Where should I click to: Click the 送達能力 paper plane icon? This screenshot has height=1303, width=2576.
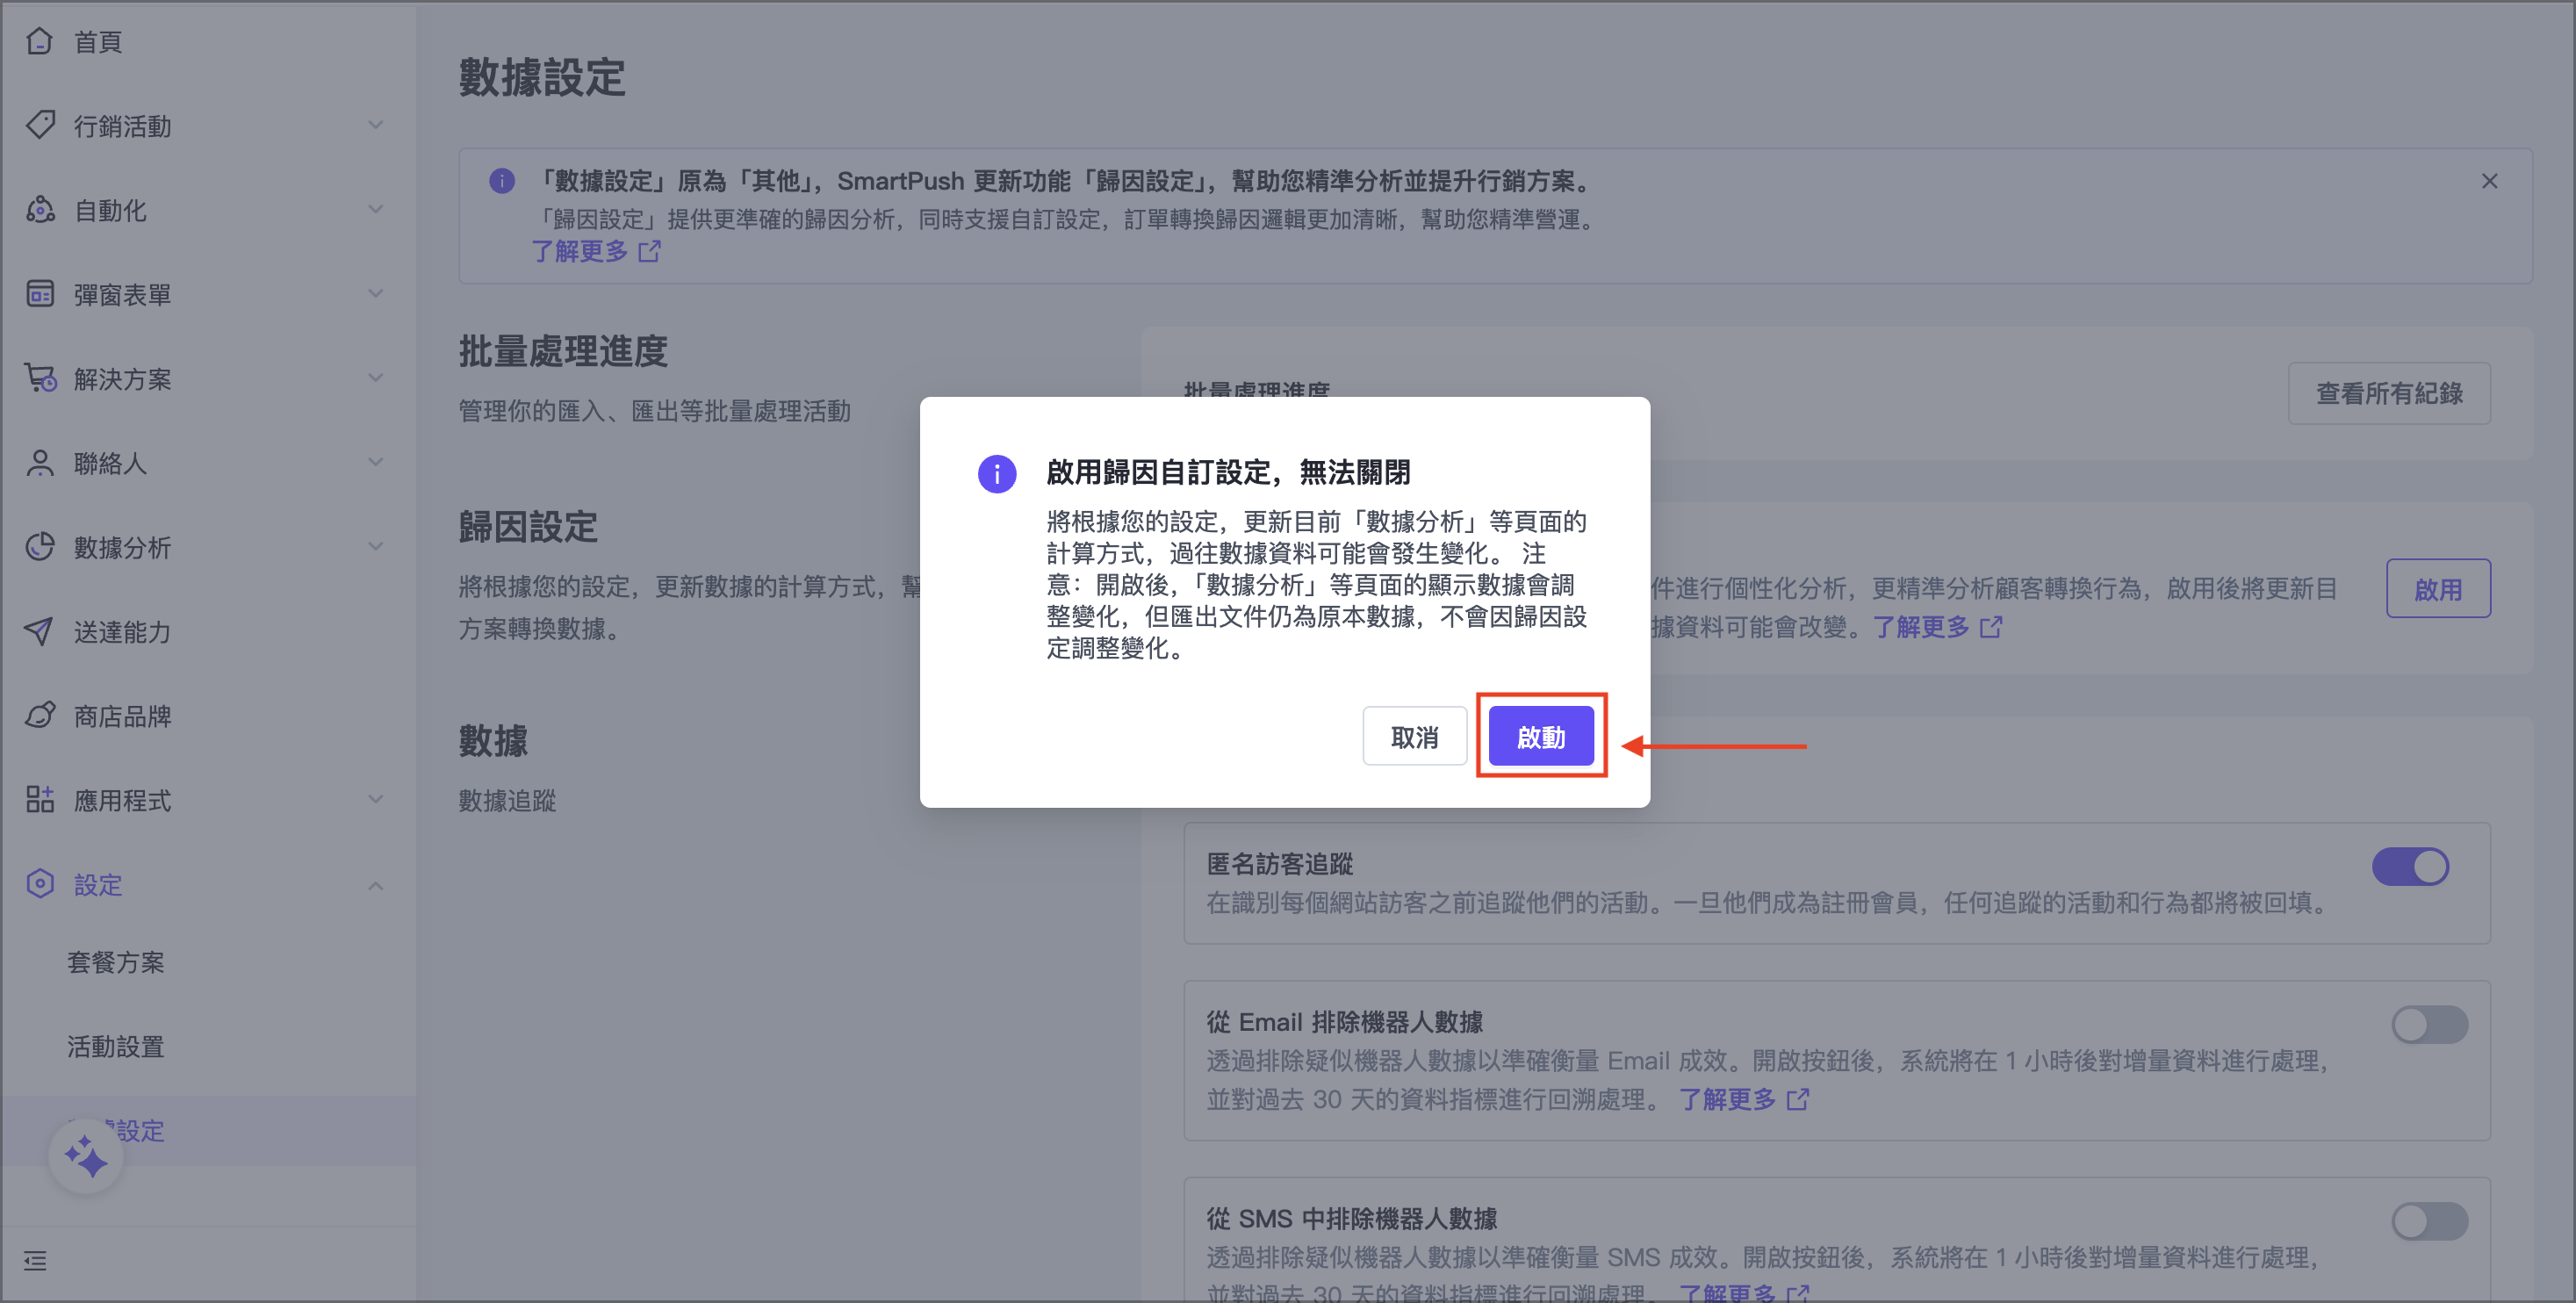(x=40, y=631)
